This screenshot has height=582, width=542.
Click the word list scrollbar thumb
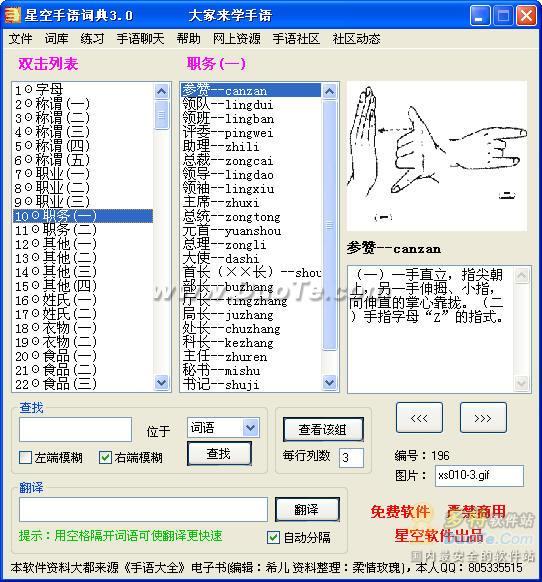point(330,225)
